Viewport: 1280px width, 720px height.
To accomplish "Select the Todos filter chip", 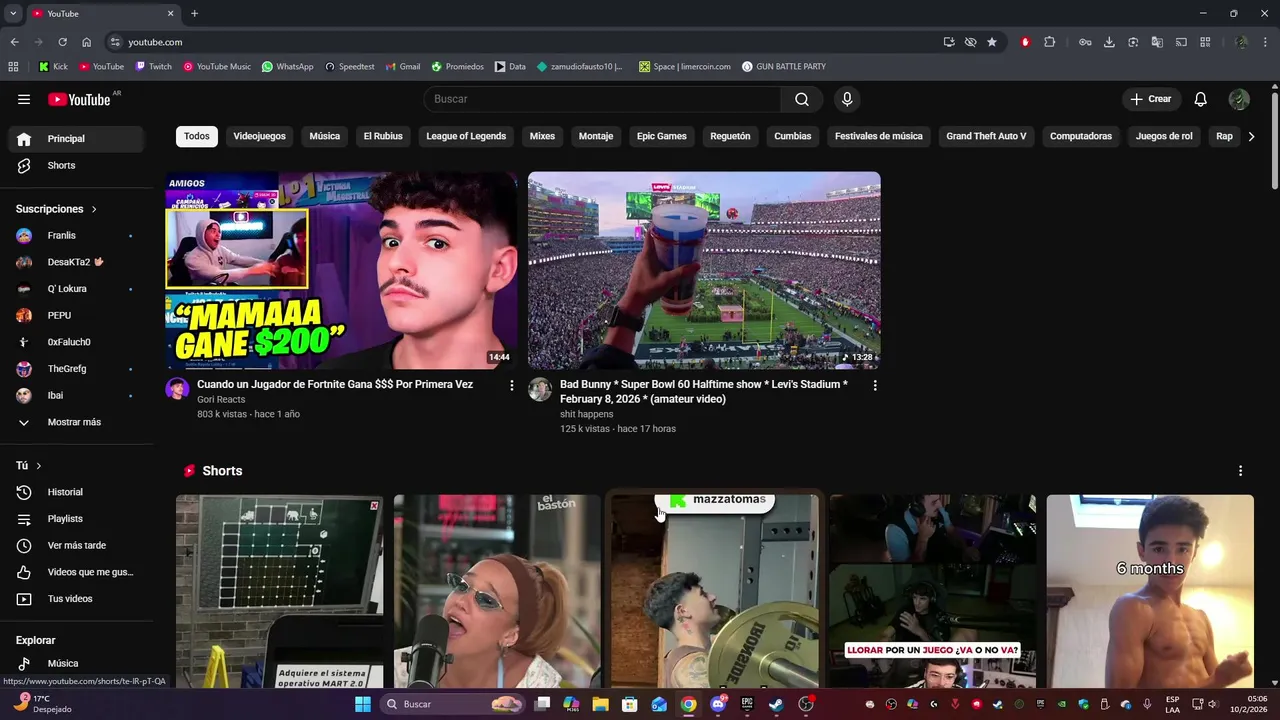I will tap(197, 136).
